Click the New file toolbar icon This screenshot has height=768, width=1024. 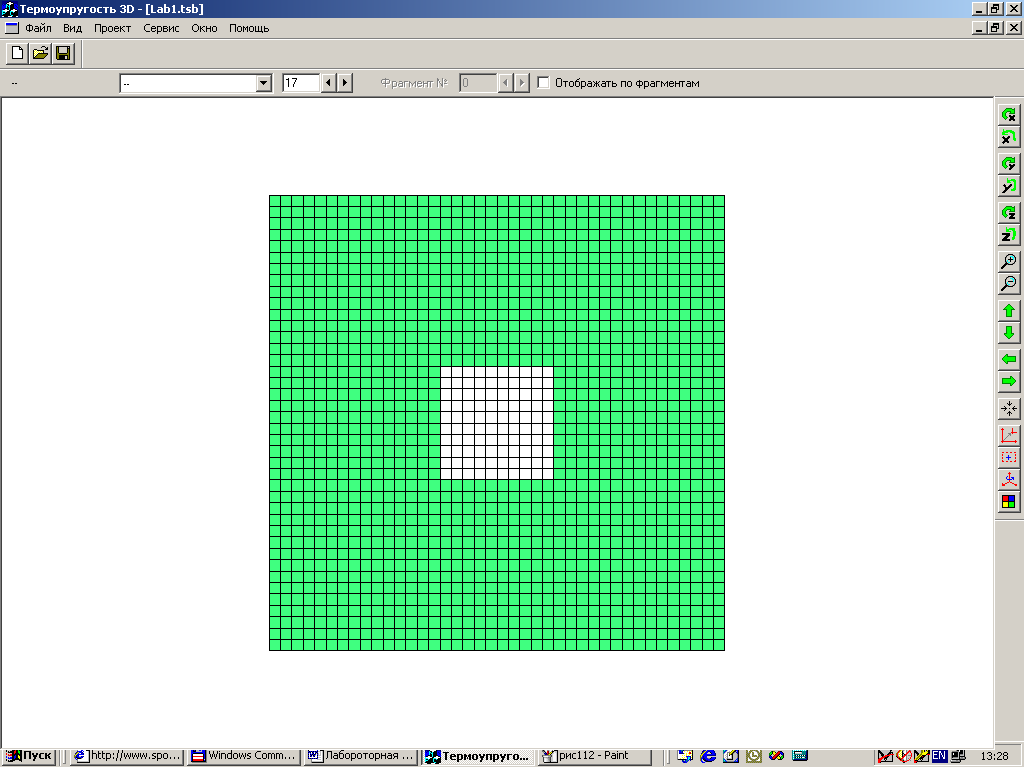tap(18, 54)
